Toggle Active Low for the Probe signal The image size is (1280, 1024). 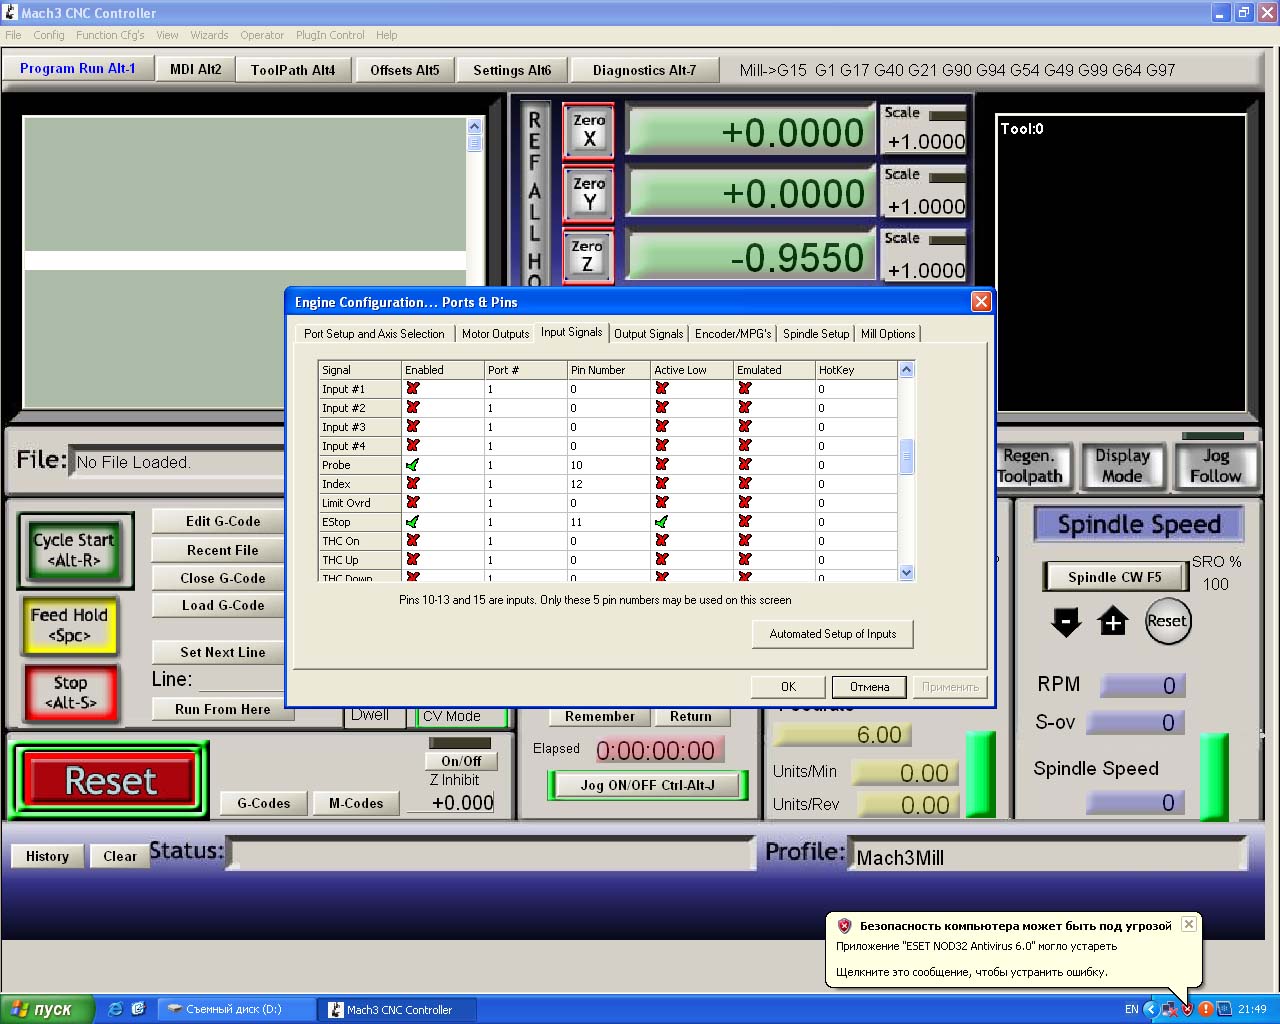661,465
